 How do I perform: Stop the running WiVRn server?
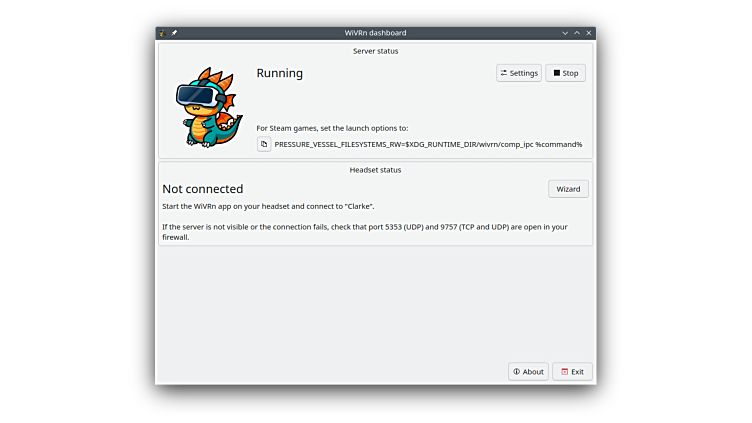(x=565, y=73)
